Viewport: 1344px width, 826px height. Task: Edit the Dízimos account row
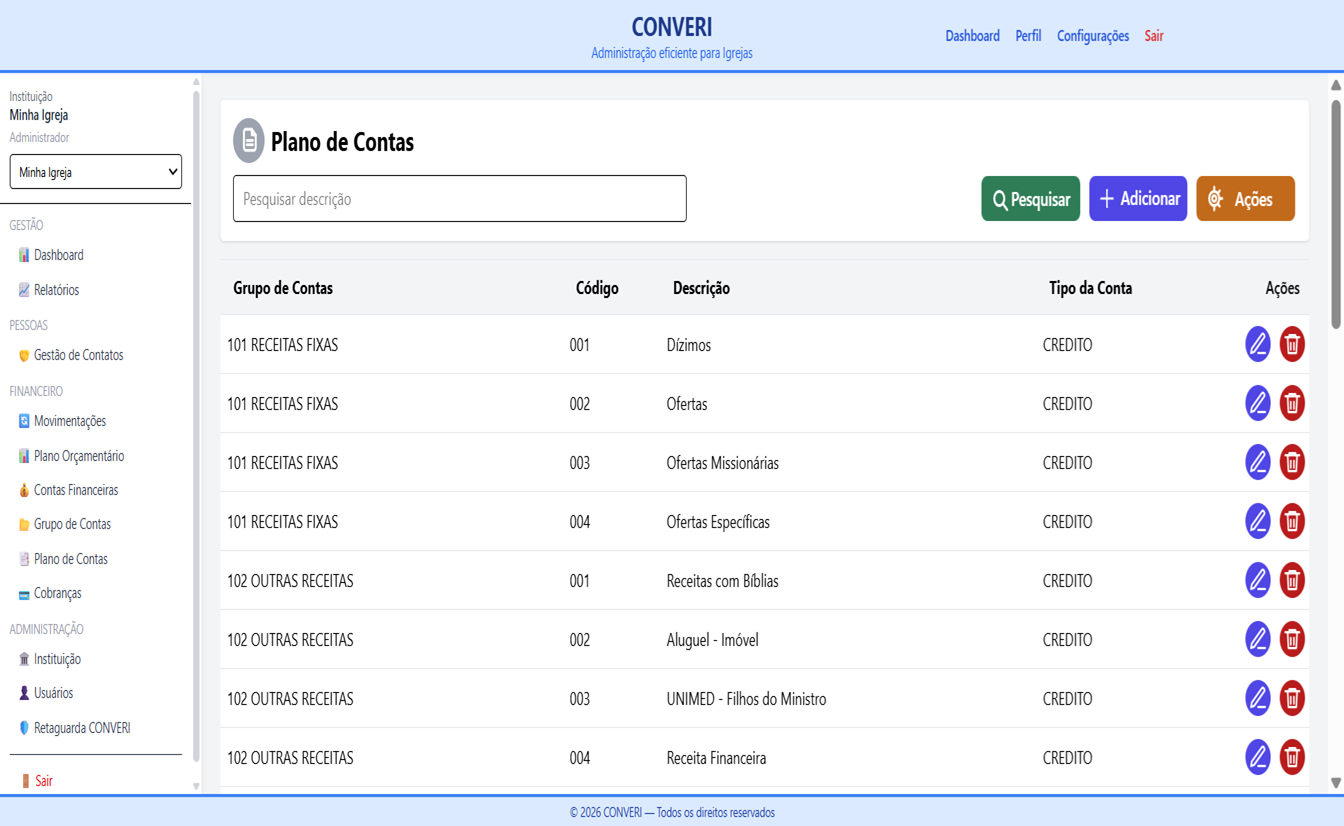(1258, 344)
